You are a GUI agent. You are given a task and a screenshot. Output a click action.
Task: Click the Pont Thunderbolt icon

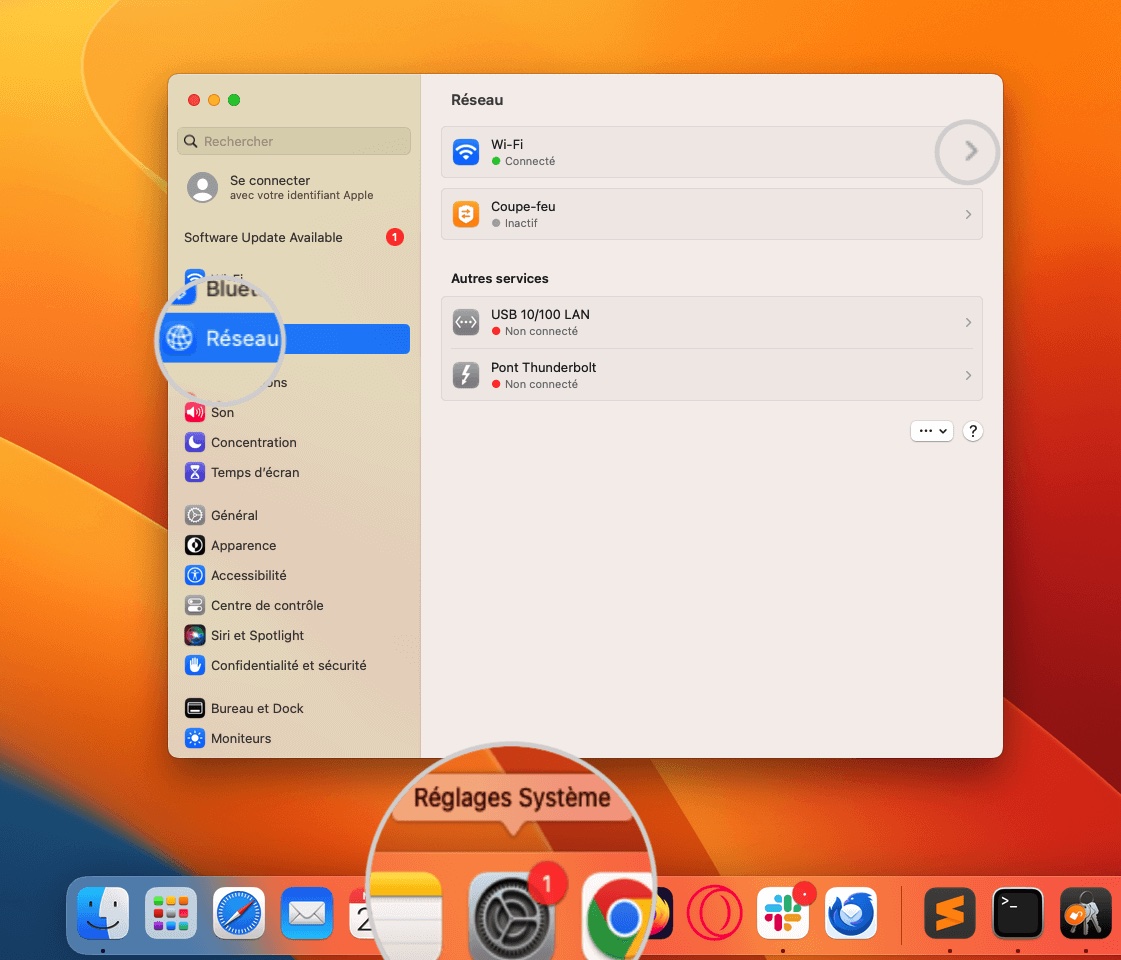tap(466, 375)
